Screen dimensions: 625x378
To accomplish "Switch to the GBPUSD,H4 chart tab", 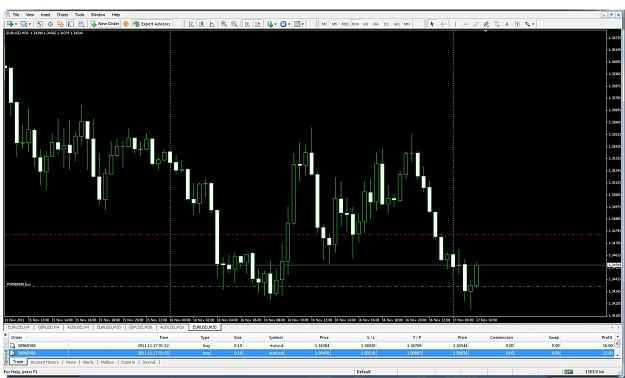I will [x=49, y=327].
